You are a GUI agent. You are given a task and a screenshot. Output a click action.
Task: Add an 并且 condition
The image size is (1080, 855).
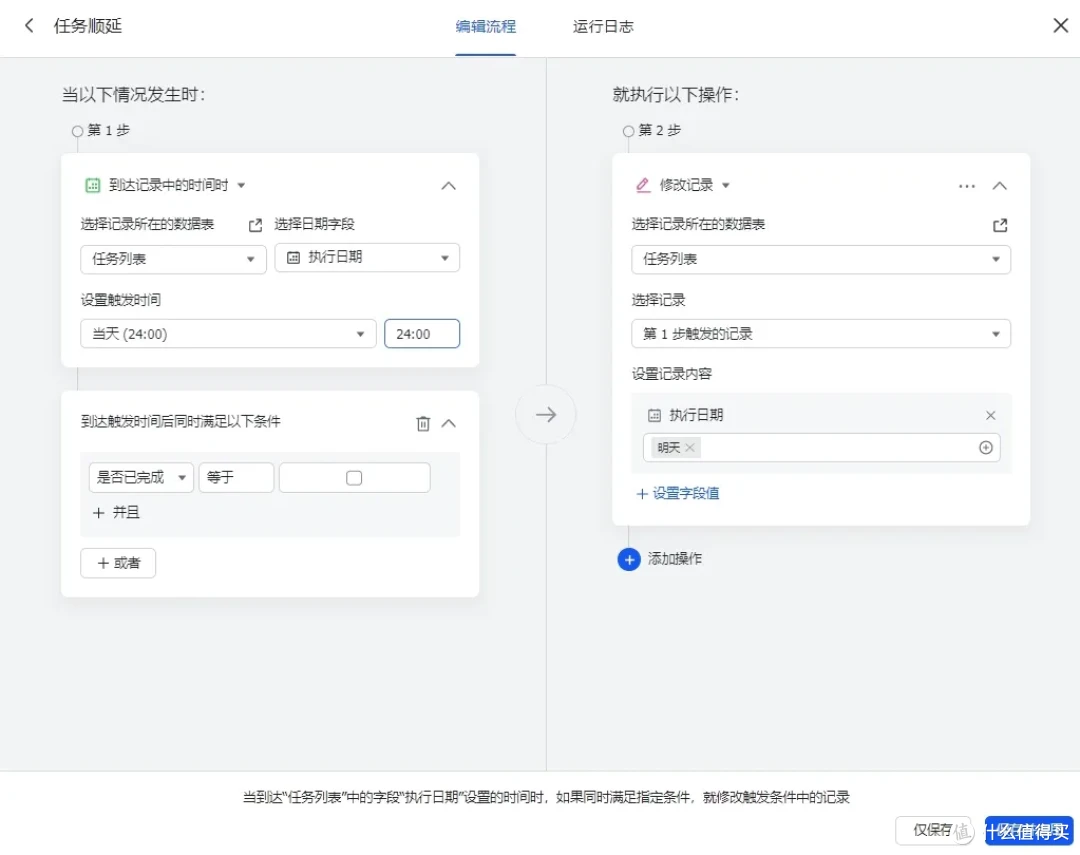click(x=116, y=513)
